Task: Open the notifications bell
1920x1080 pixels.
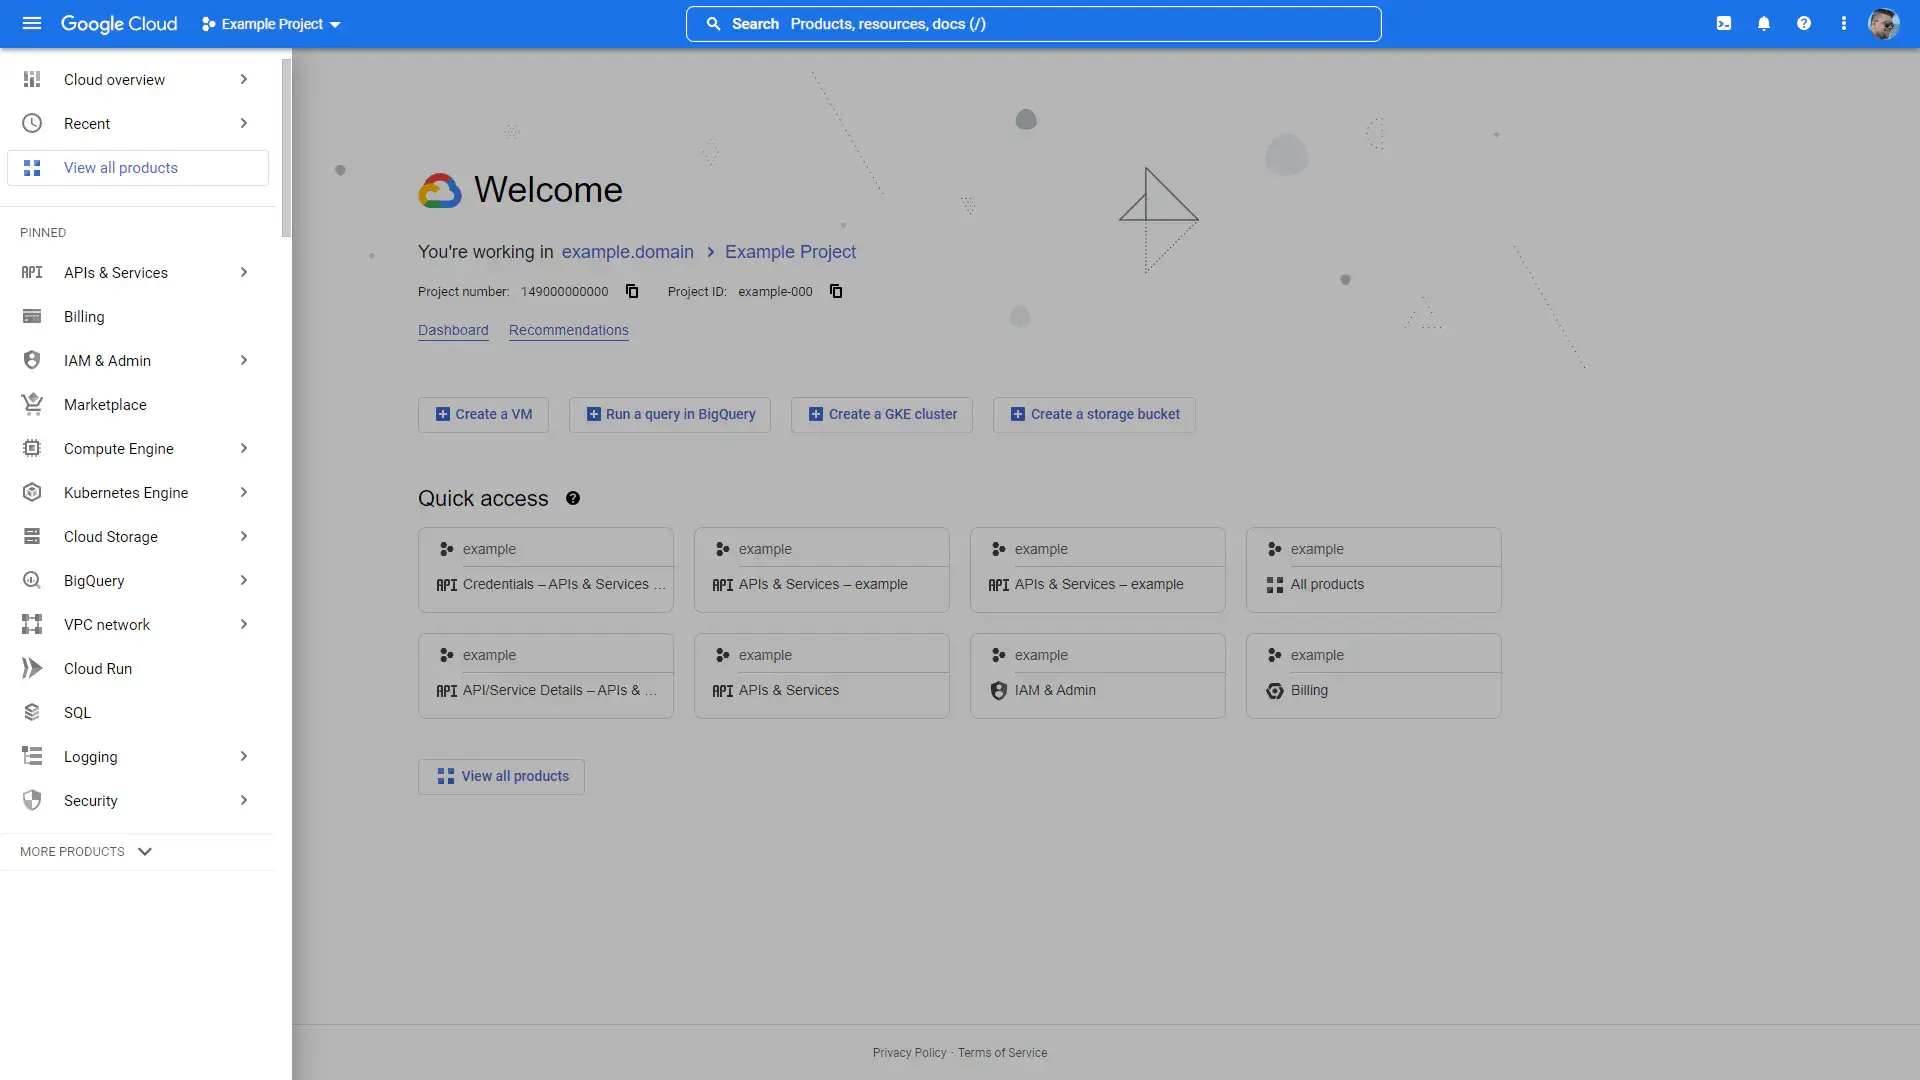Action: coord(1764,23)
